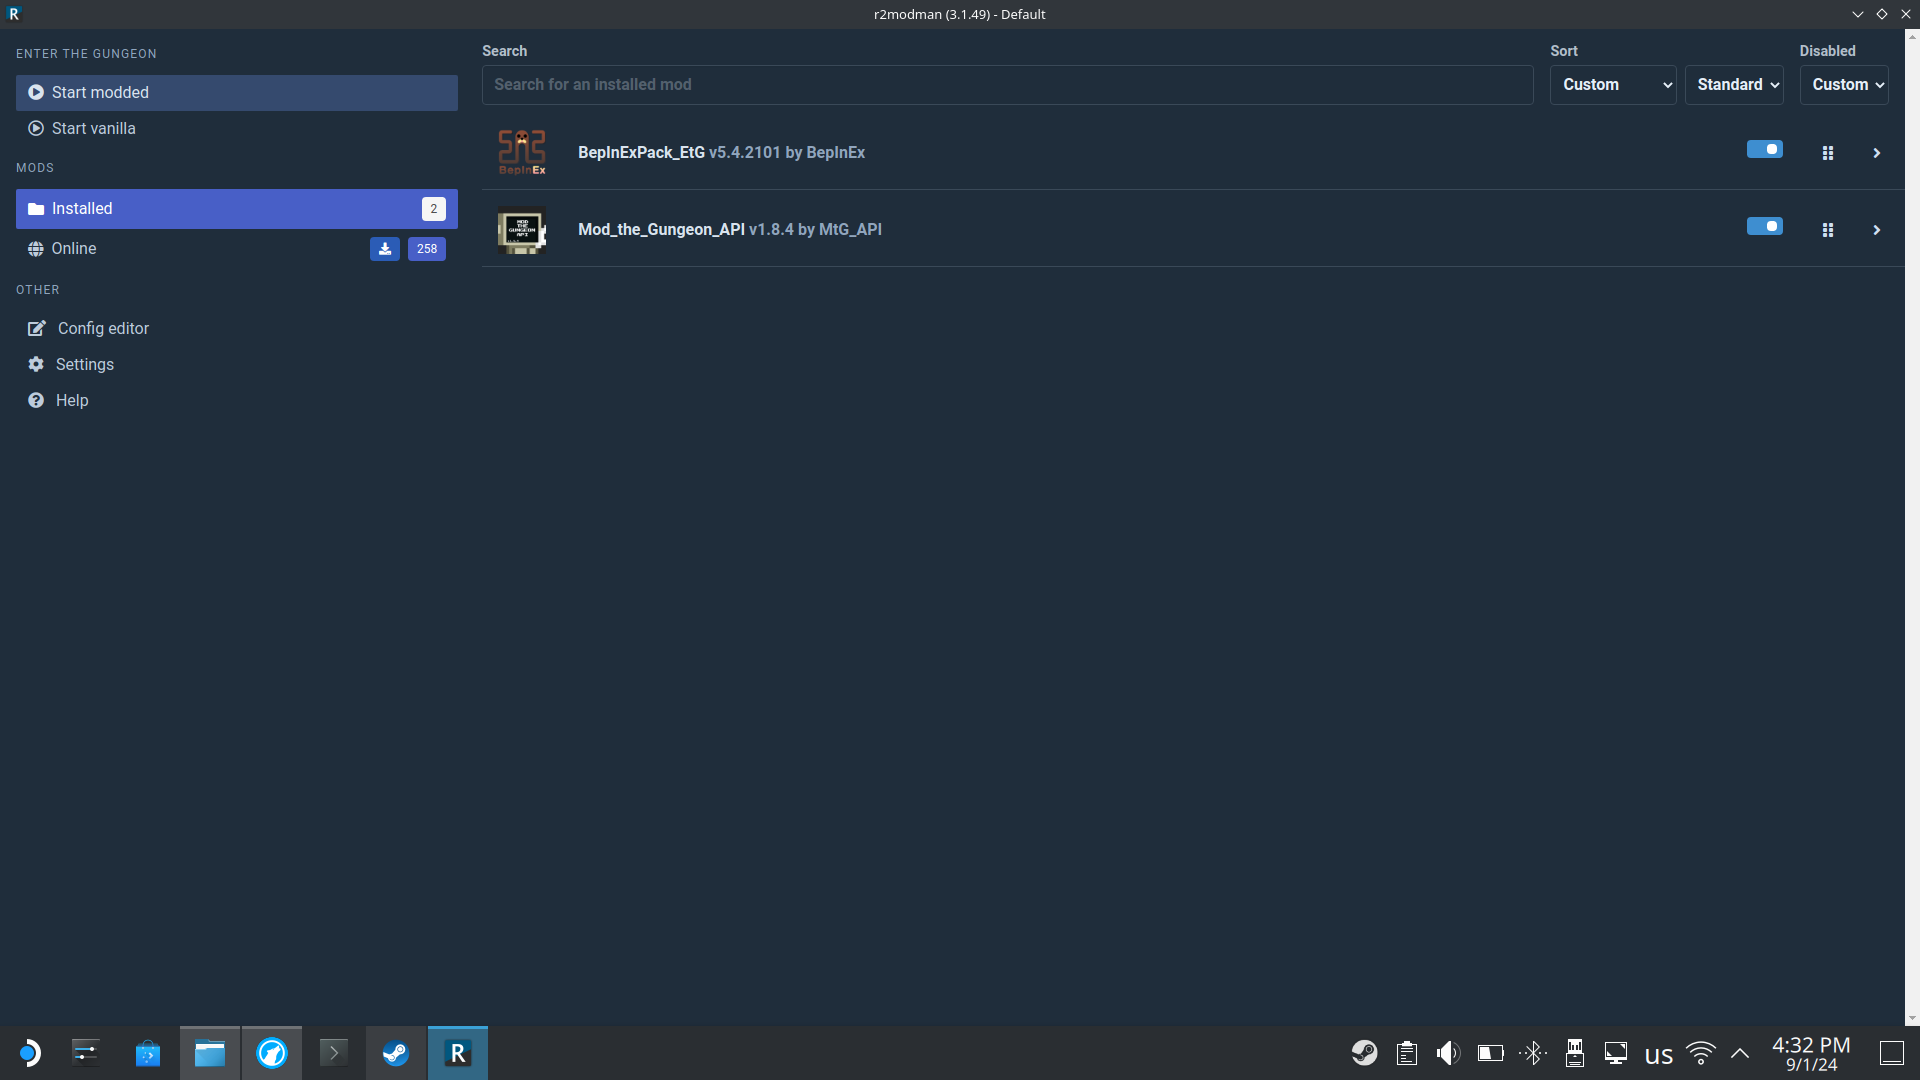Click the BepInEx mod thumbnail
The image size is (1920, 1080).
click(522, 152)
